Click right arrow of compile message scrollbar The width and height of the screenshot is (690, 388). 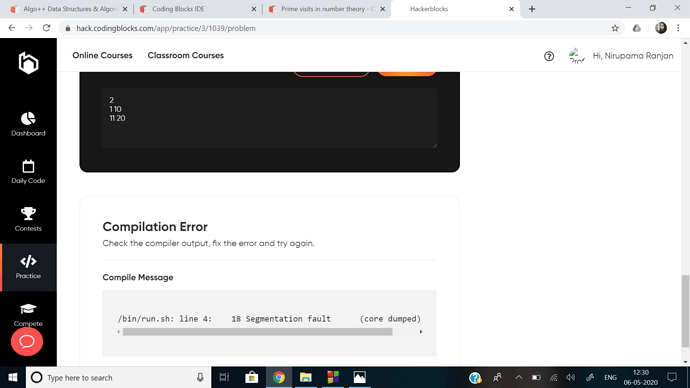pos(421,332)
